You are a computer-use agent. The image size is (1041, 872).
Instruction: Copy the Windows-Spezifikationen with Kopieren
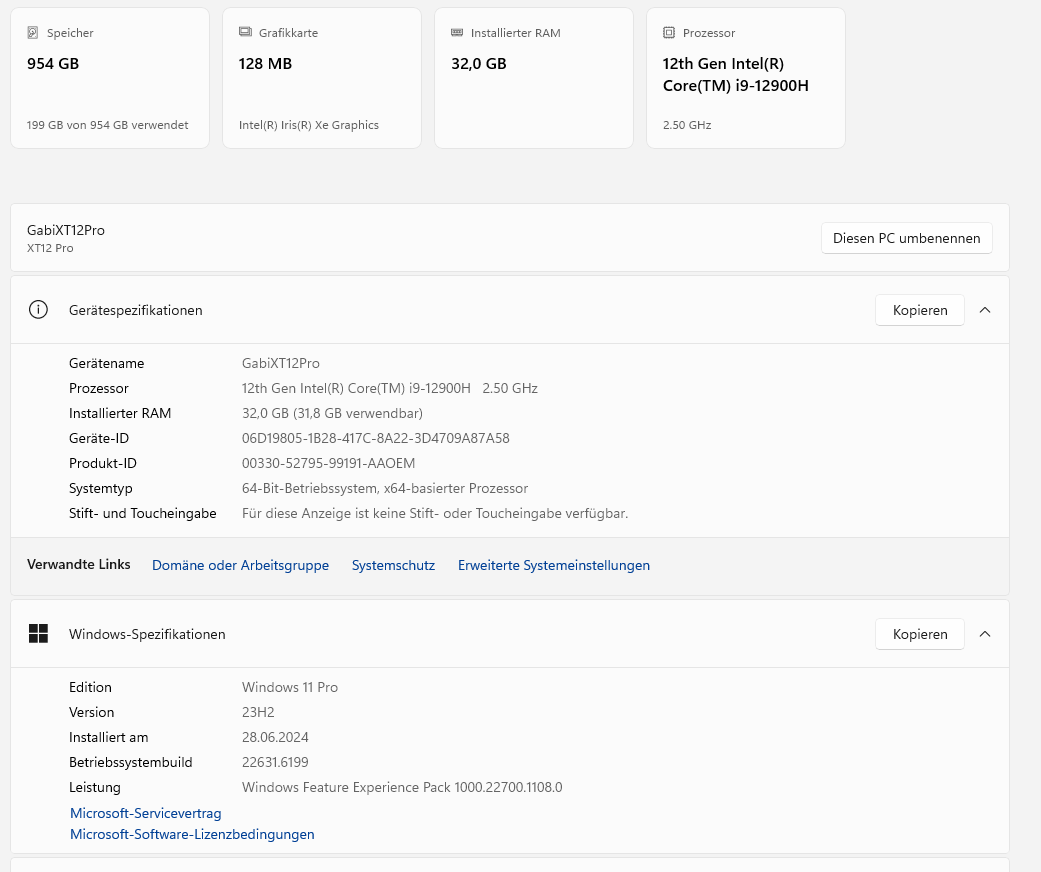(x=920, y=634)
